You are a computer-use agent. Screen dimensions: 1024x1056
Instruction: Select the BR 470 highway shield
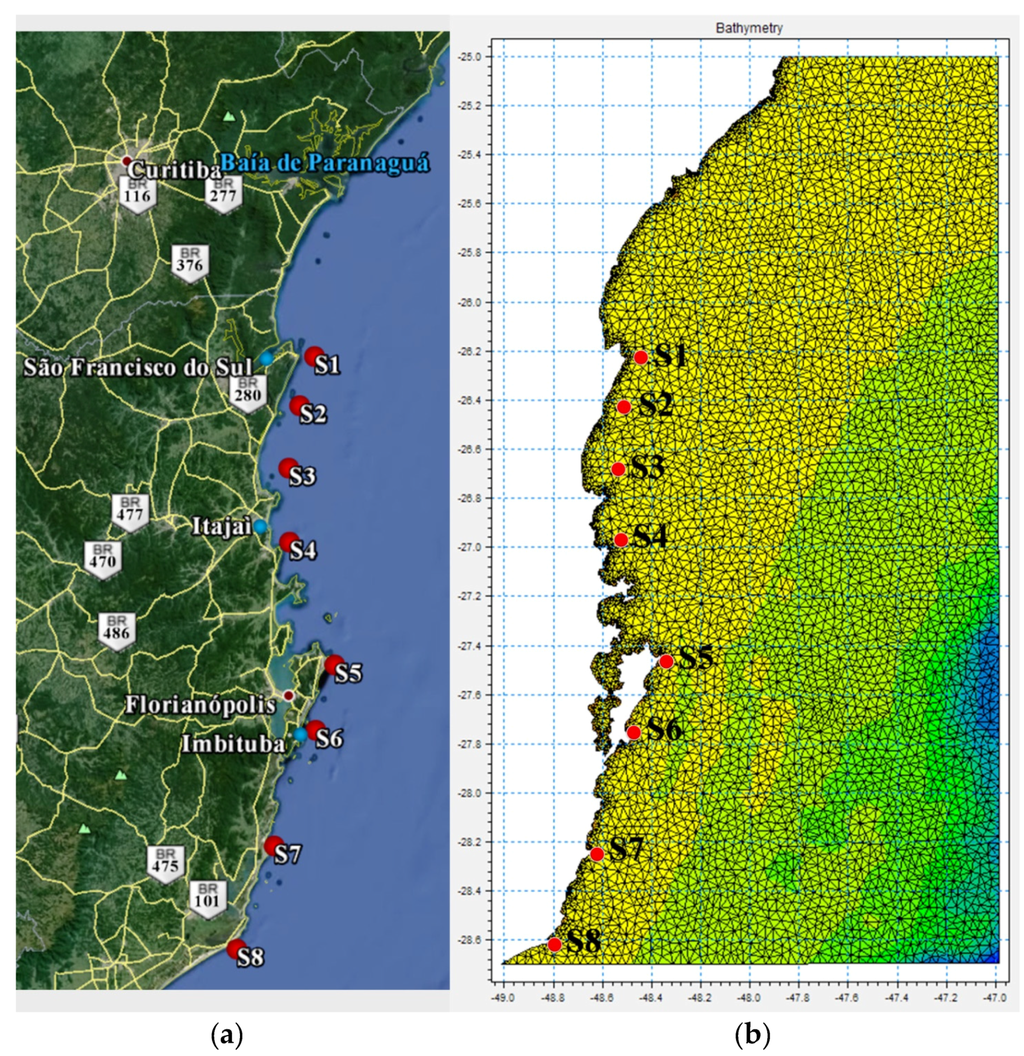click(x=102, y=556)
